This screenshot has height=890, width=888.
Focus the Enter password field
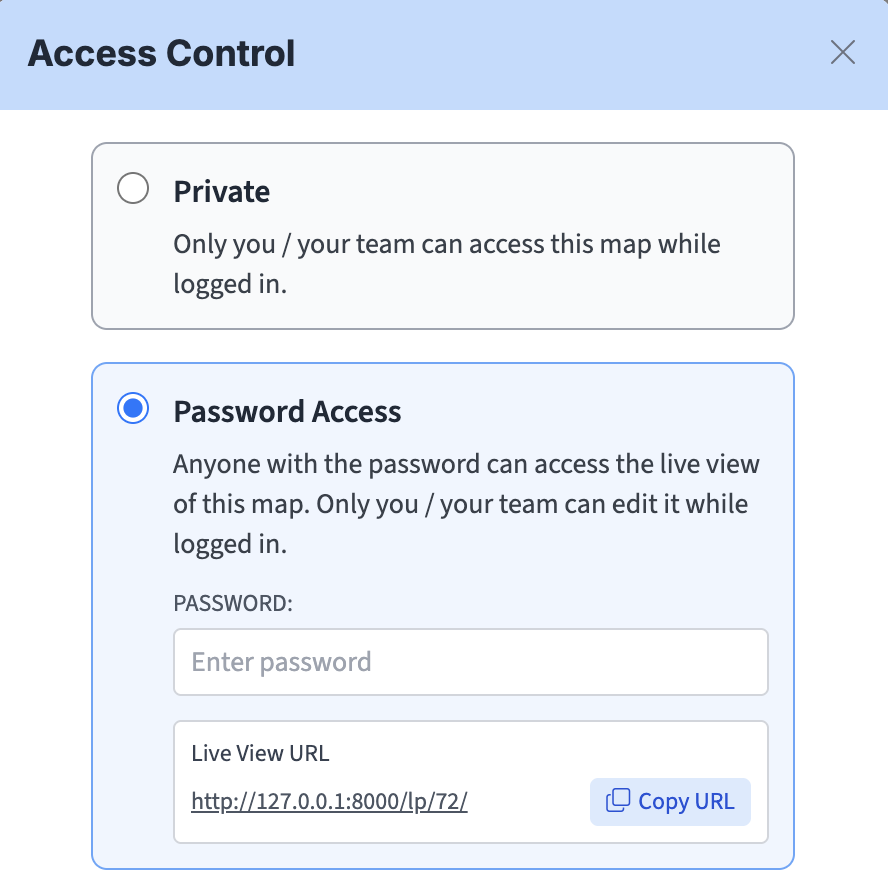[x=470, y=662]
